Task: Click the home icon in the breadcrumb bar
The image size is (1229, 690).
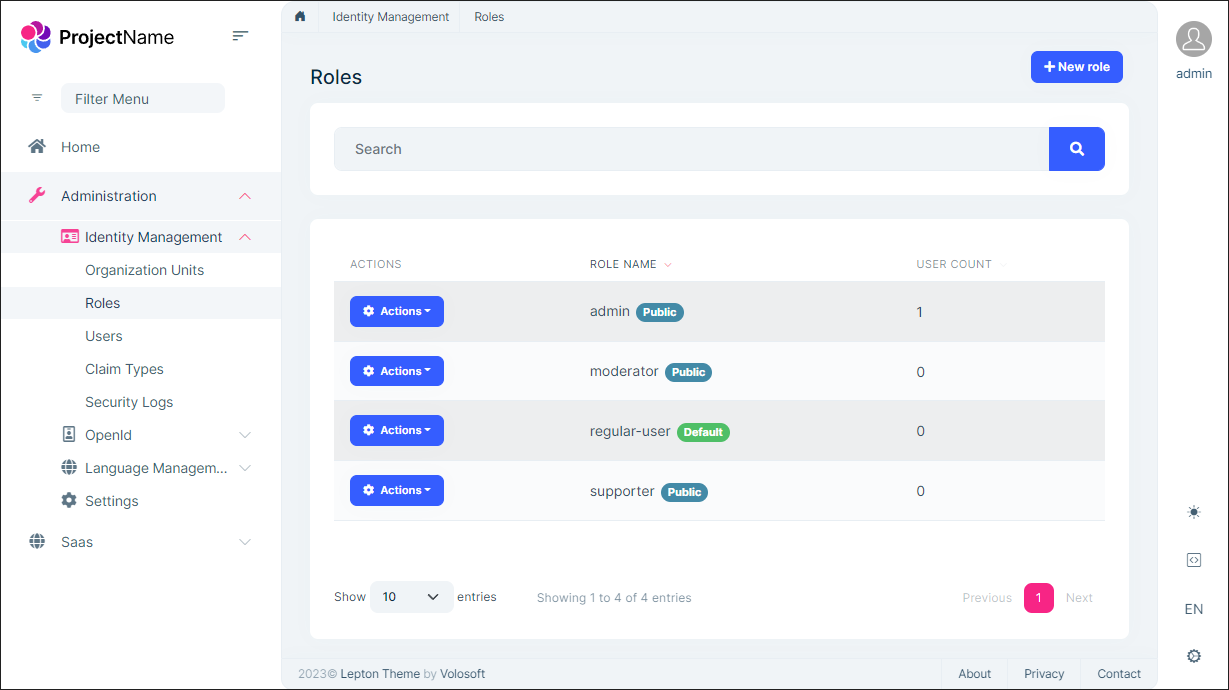Action: coord(299,17)
